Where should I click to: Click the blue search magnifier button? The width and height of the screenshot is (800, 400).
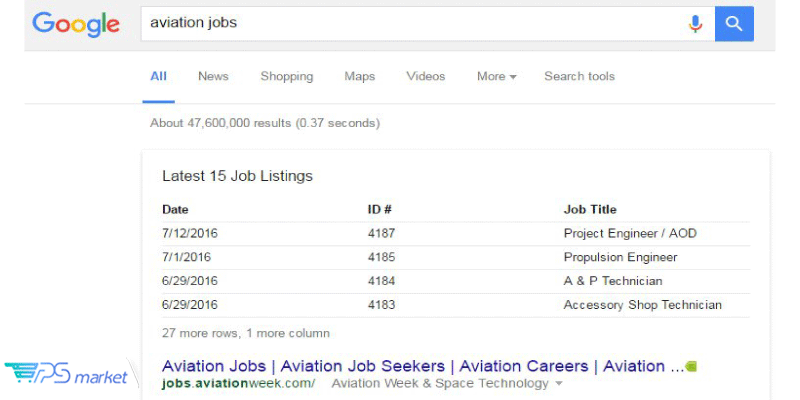(x=734, y=23)
